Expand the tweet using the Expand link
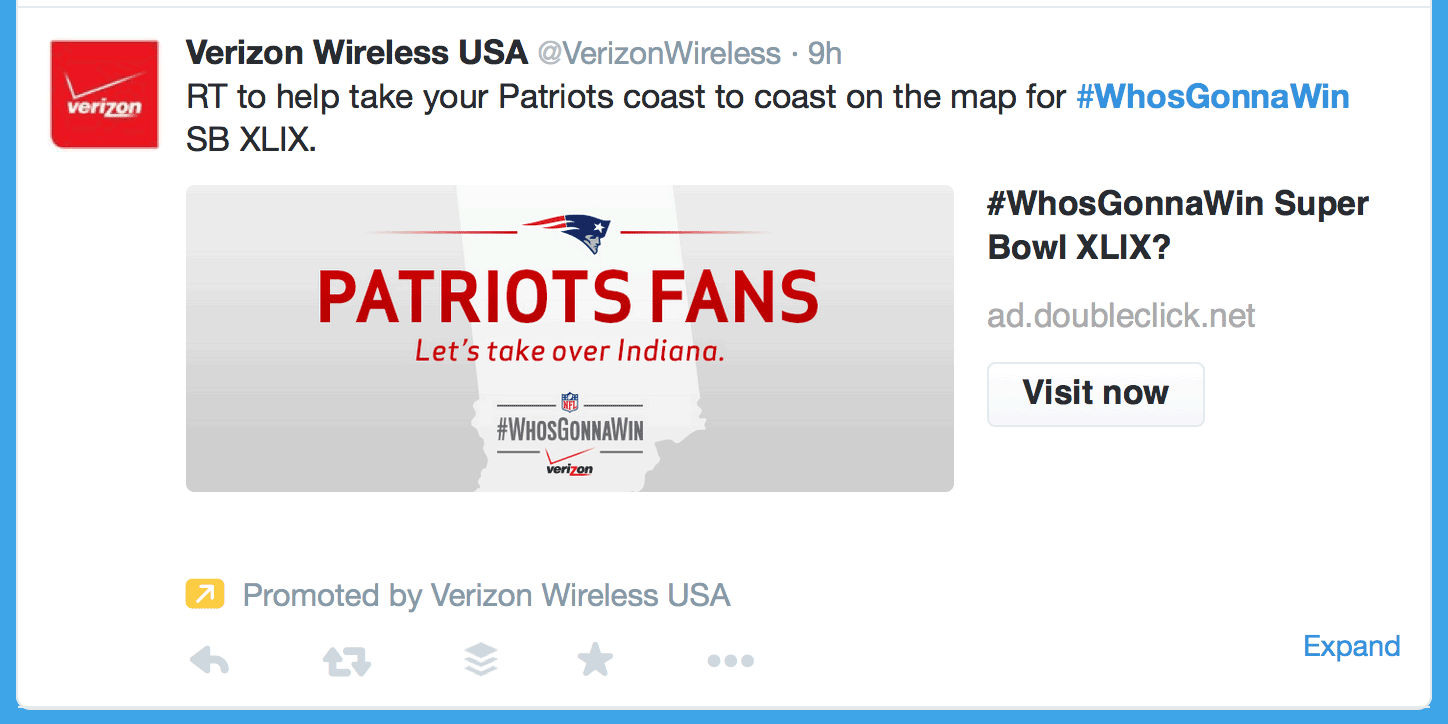Viewport: 1448px width, 724px height. click(x=1351, y=646)
